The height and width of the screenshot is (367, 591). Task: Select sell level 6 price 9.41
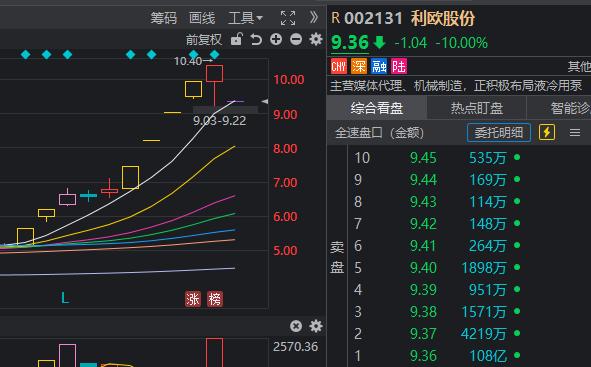pyautogui.click(x=423, y=246)
